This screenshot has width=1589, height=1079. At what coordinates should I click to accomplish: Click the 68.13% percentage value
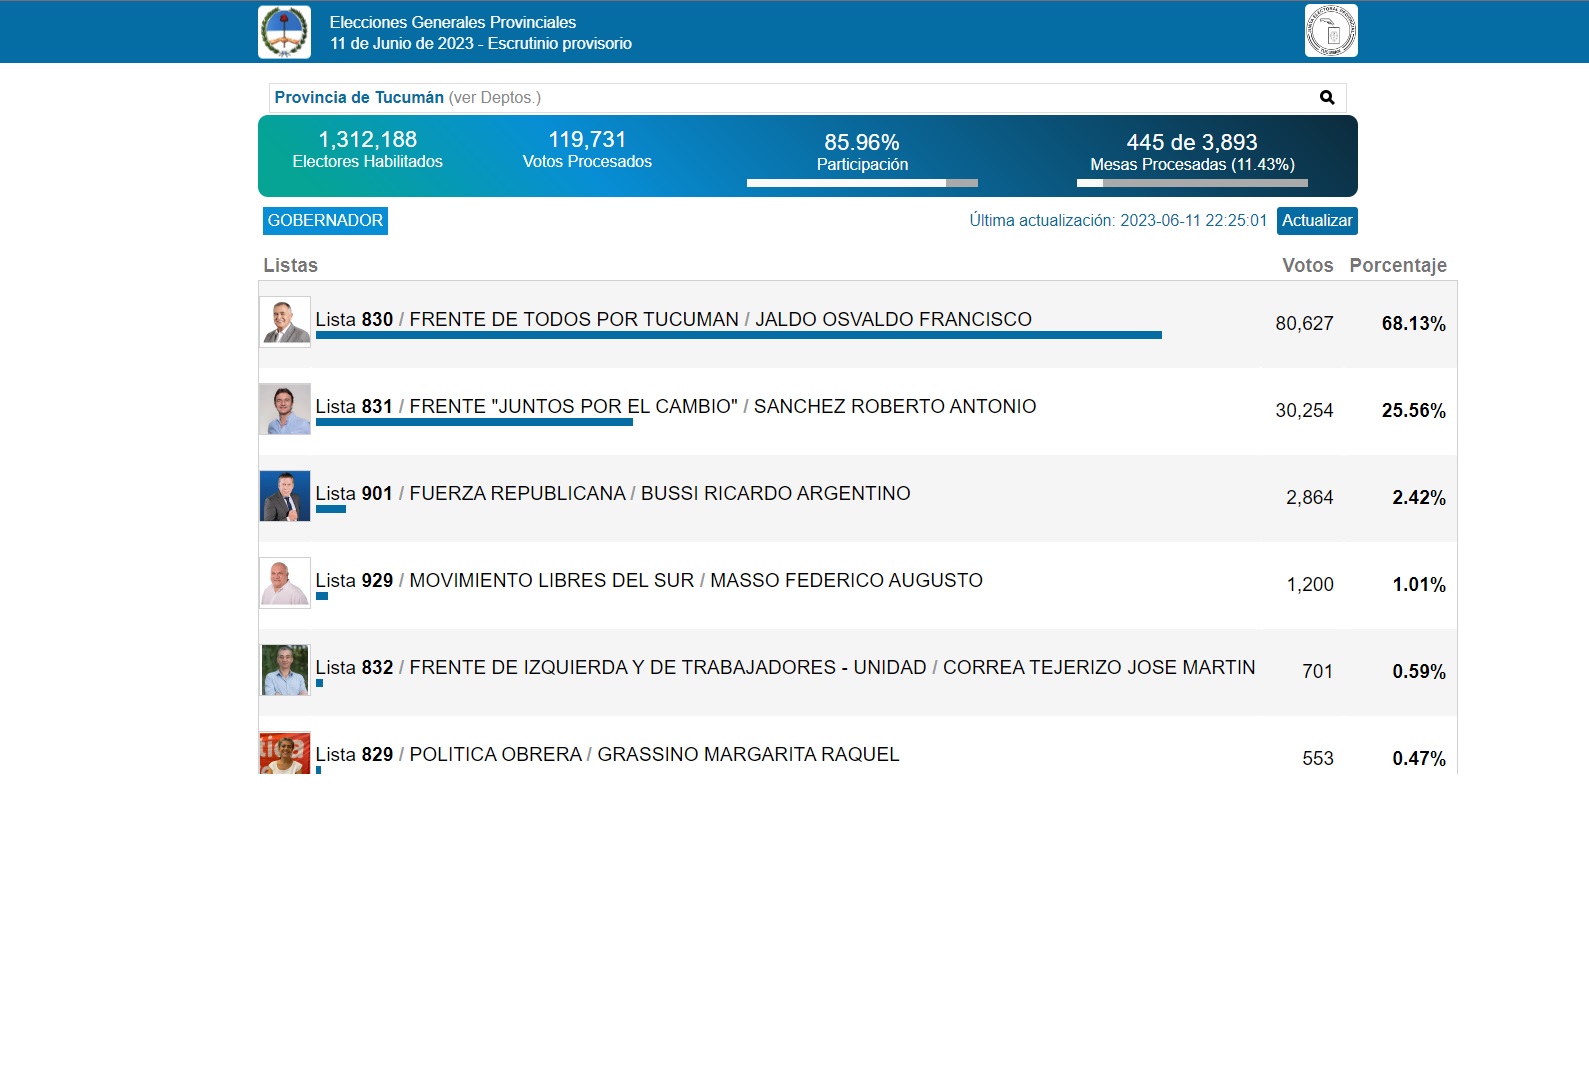coord(1413,324)
